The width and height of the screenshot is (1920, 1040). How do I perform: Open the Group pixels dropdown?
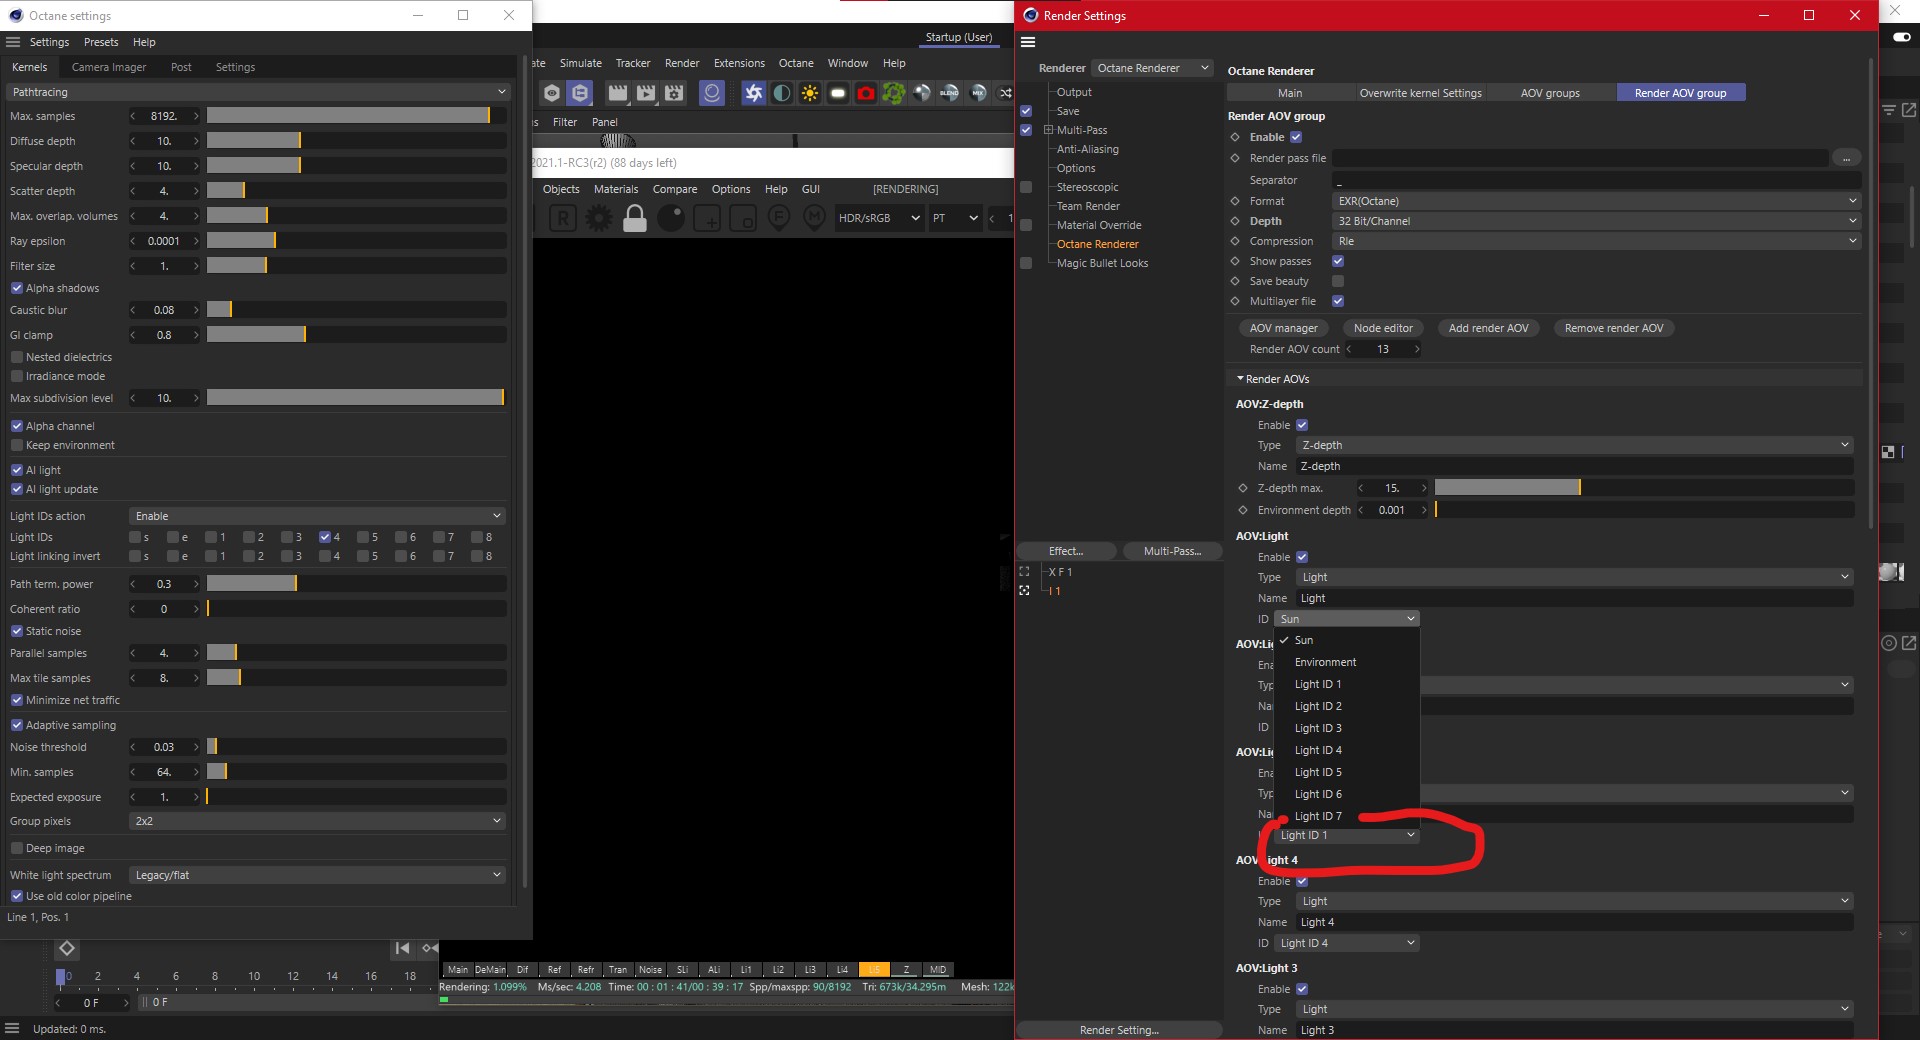[x=317, y=821]
